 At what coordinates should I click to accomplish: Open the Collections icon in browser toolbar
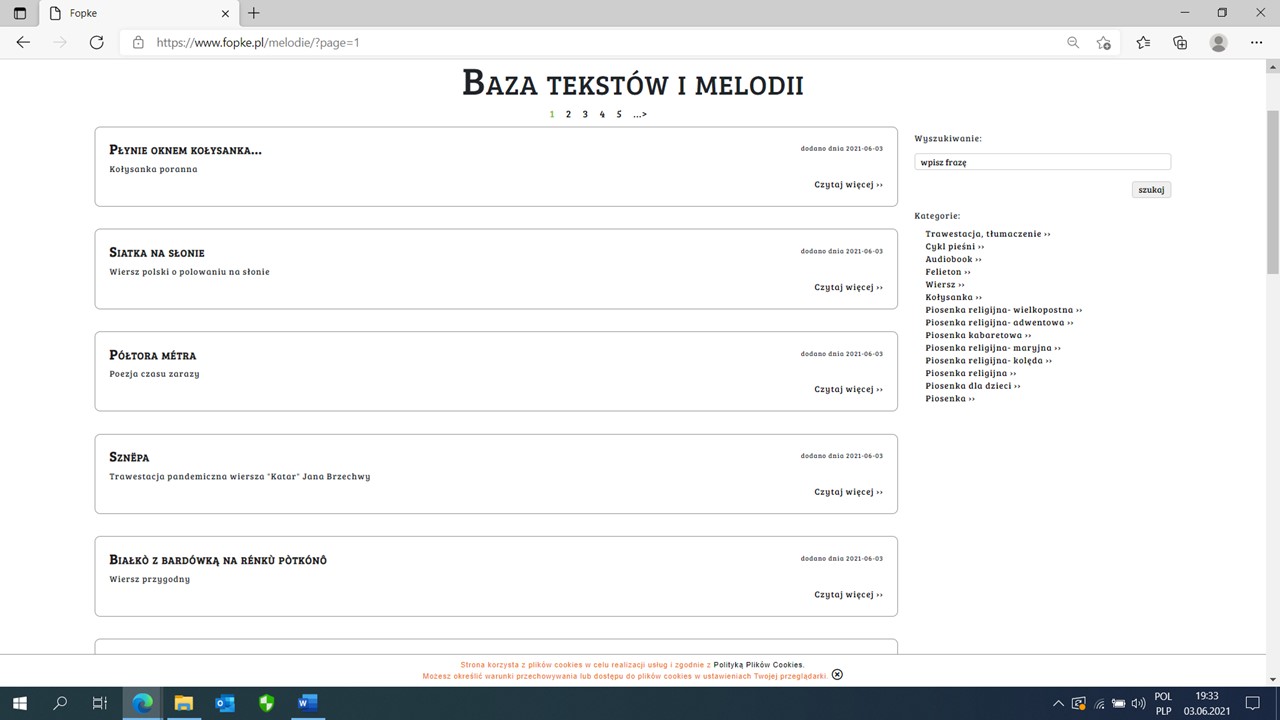coord(1180,43)
